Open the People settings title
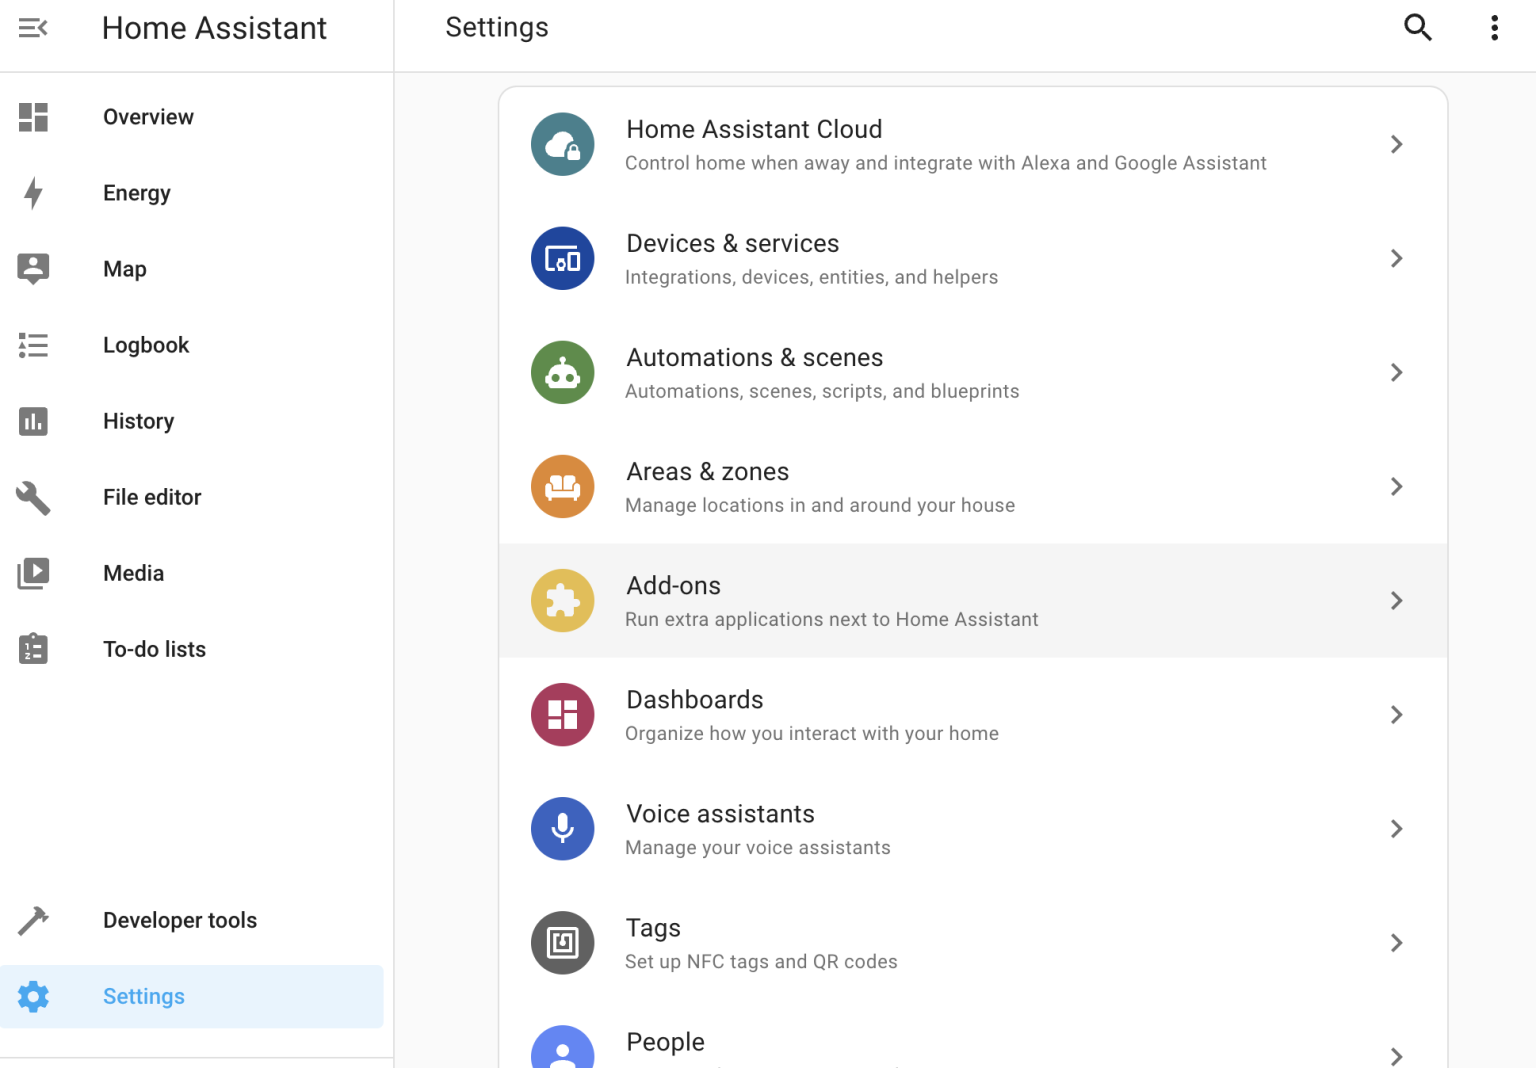This screenshot has height=1068, width=1536. (665, 1042)
